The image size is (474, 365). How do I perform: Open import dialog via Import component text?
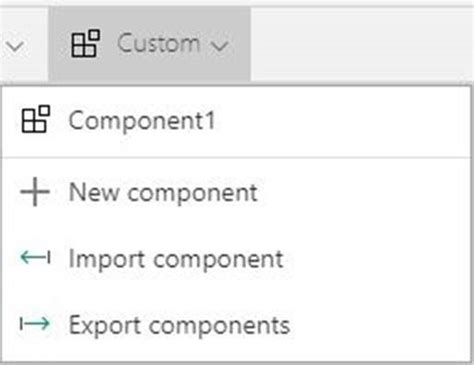coord(176,259)
